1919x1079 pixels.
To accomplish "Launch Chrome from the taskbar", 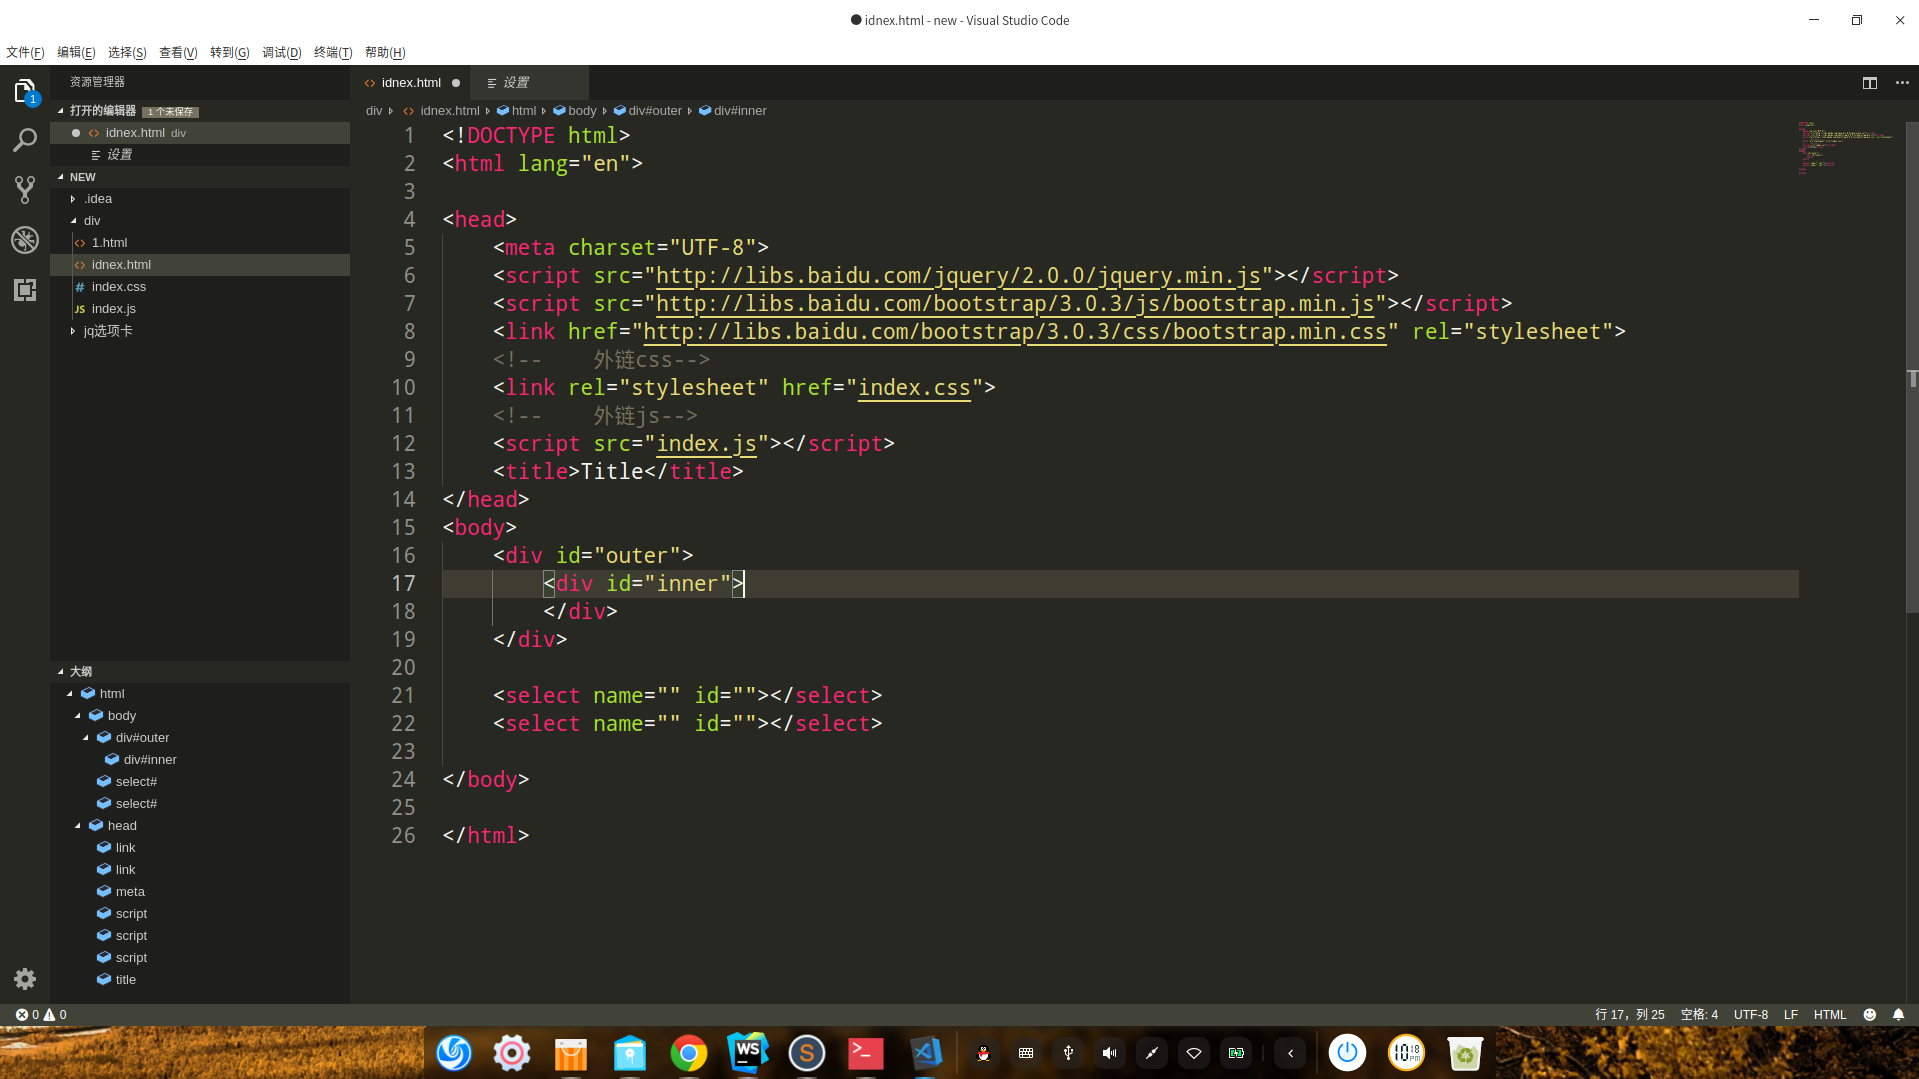I will [x=688, y=1052].
